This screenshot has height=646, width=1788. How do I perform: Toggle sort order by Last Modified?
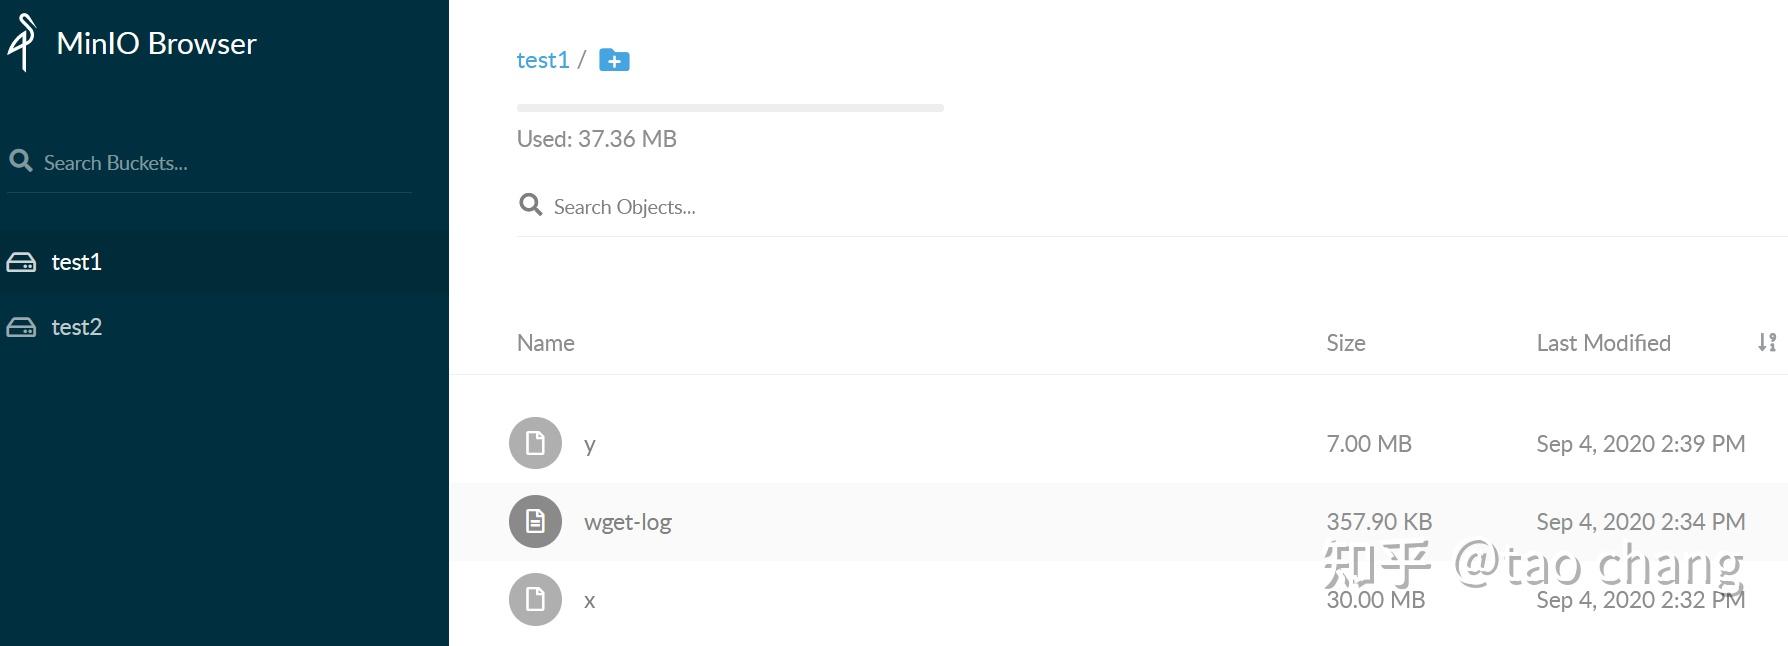[x=1767, y=343]
